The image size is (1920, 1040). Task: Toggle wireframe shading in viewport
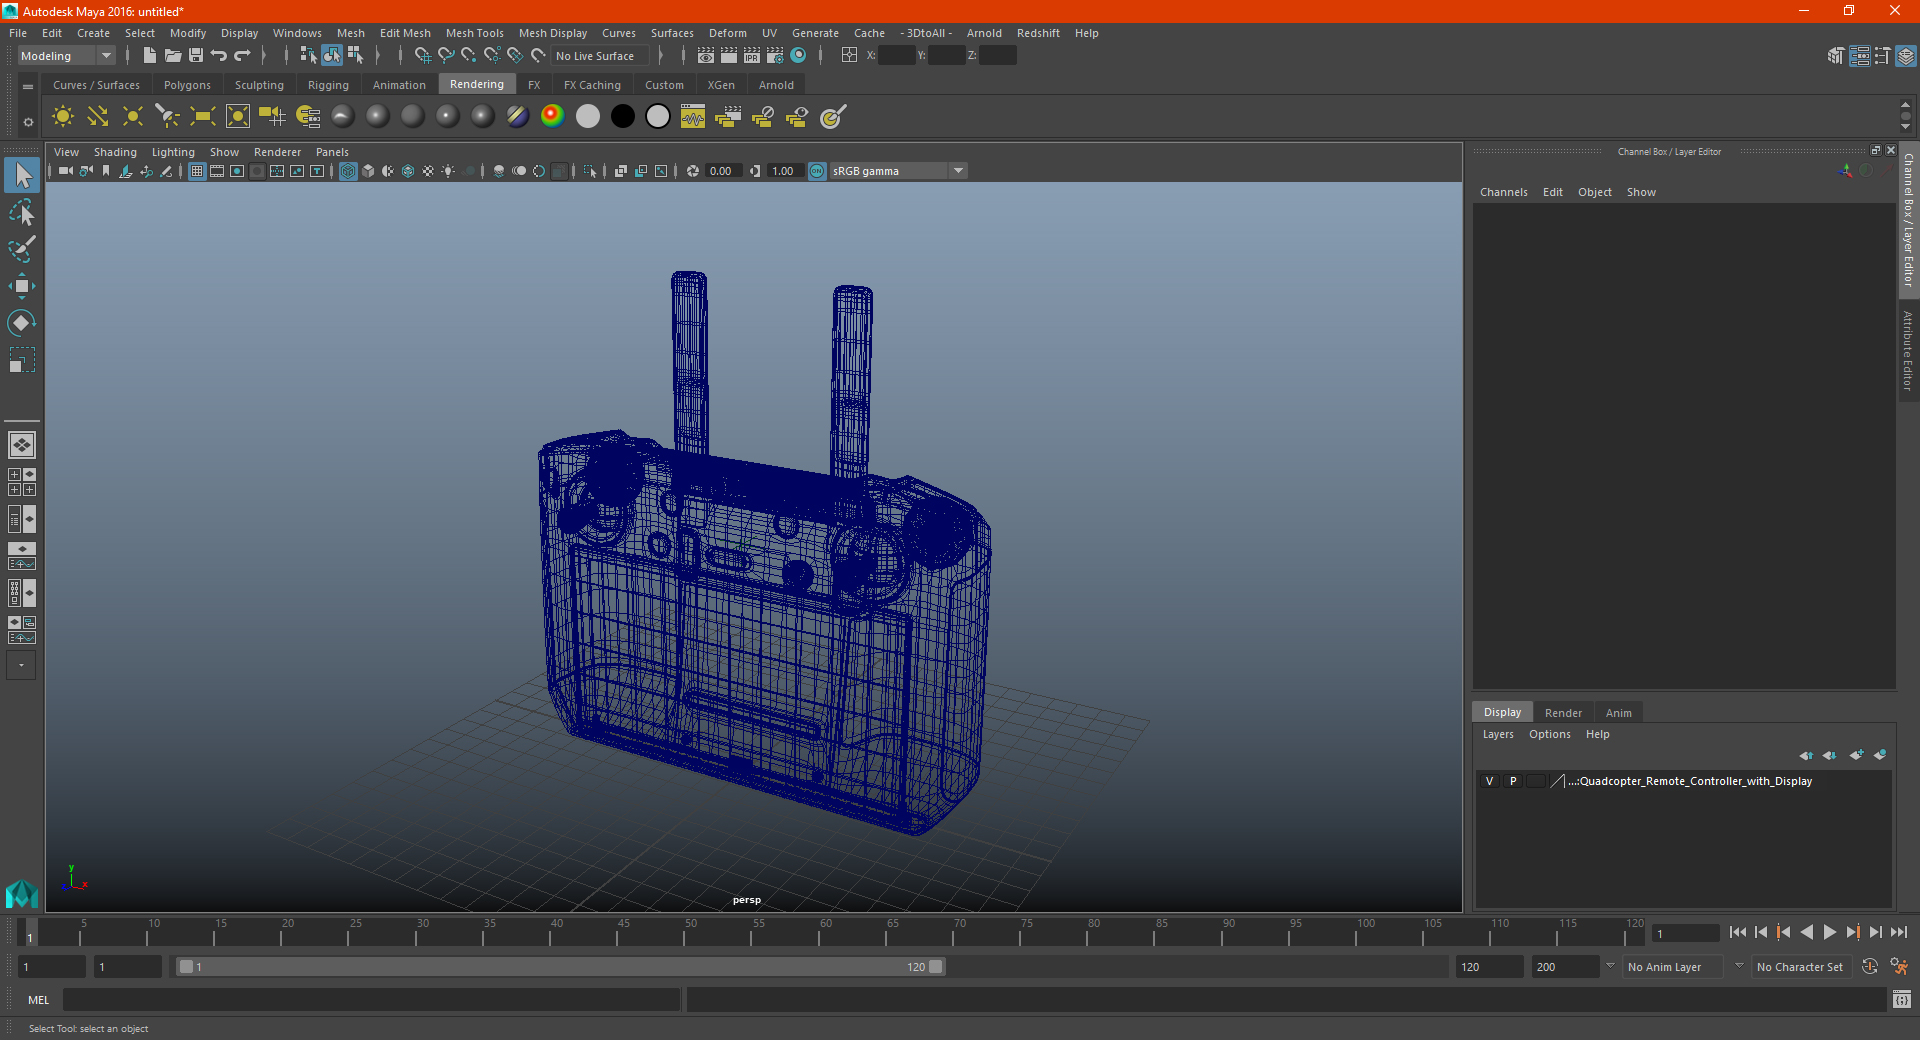pyautogui.click(x=348, y=171)
